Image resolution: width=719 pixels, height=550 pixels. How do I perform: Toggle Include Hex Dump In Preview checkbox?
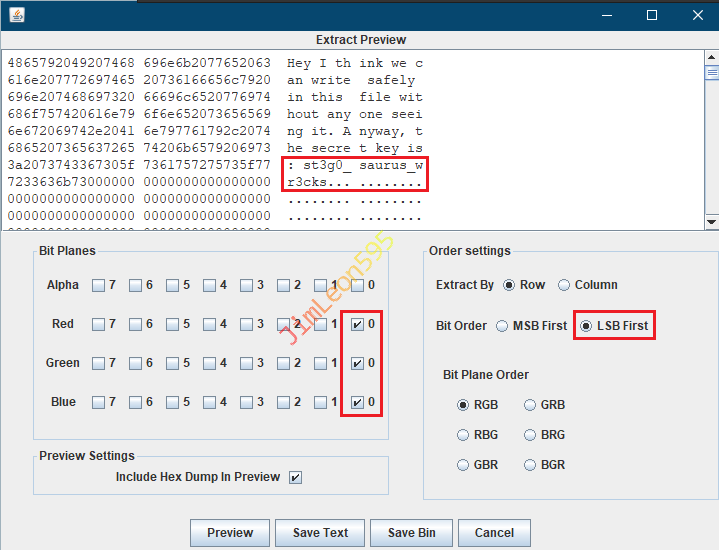coord(295,477)
